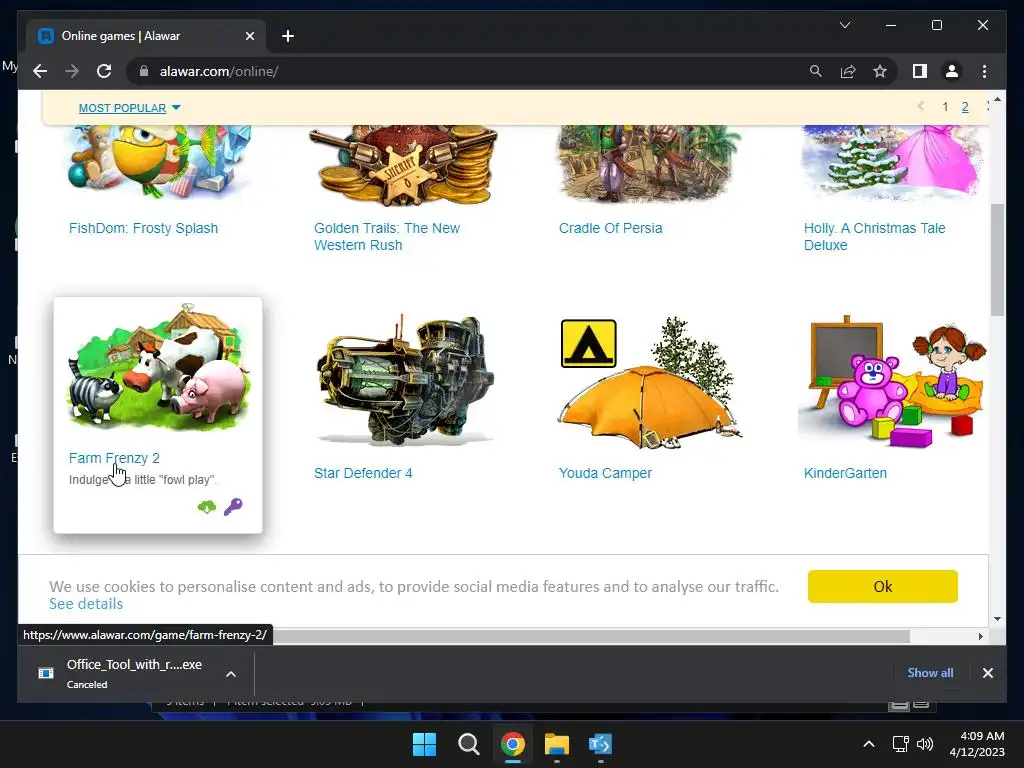
Task: Click the address bar URL alawar.com/online/
Action: [x=219, y=71]
